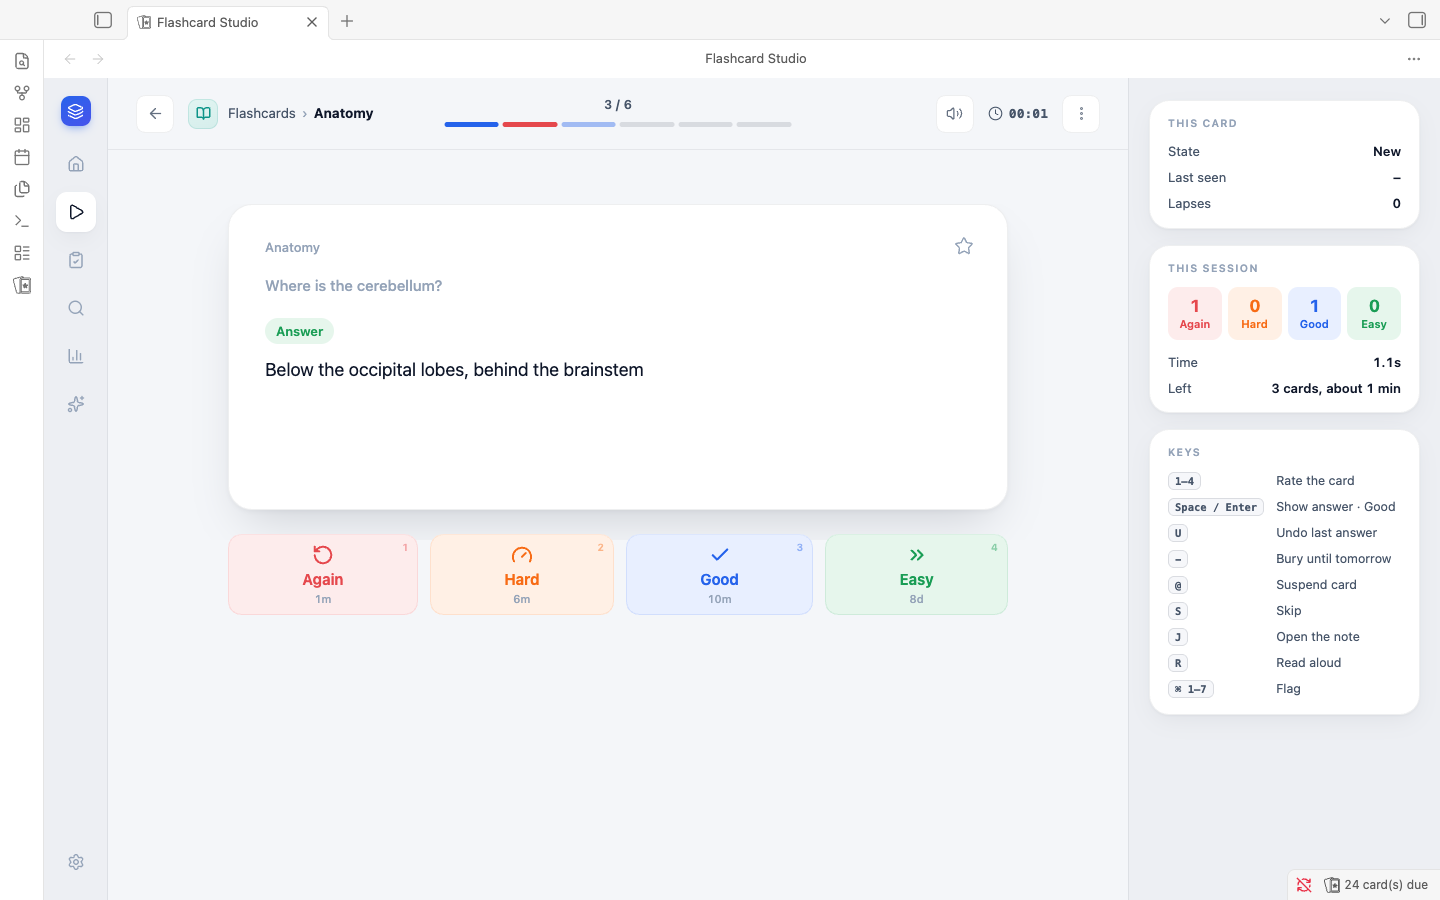Click the red second progress segment
Image resolution: width=1440 pixels, height=900 pixels.
tap(530, 125)
